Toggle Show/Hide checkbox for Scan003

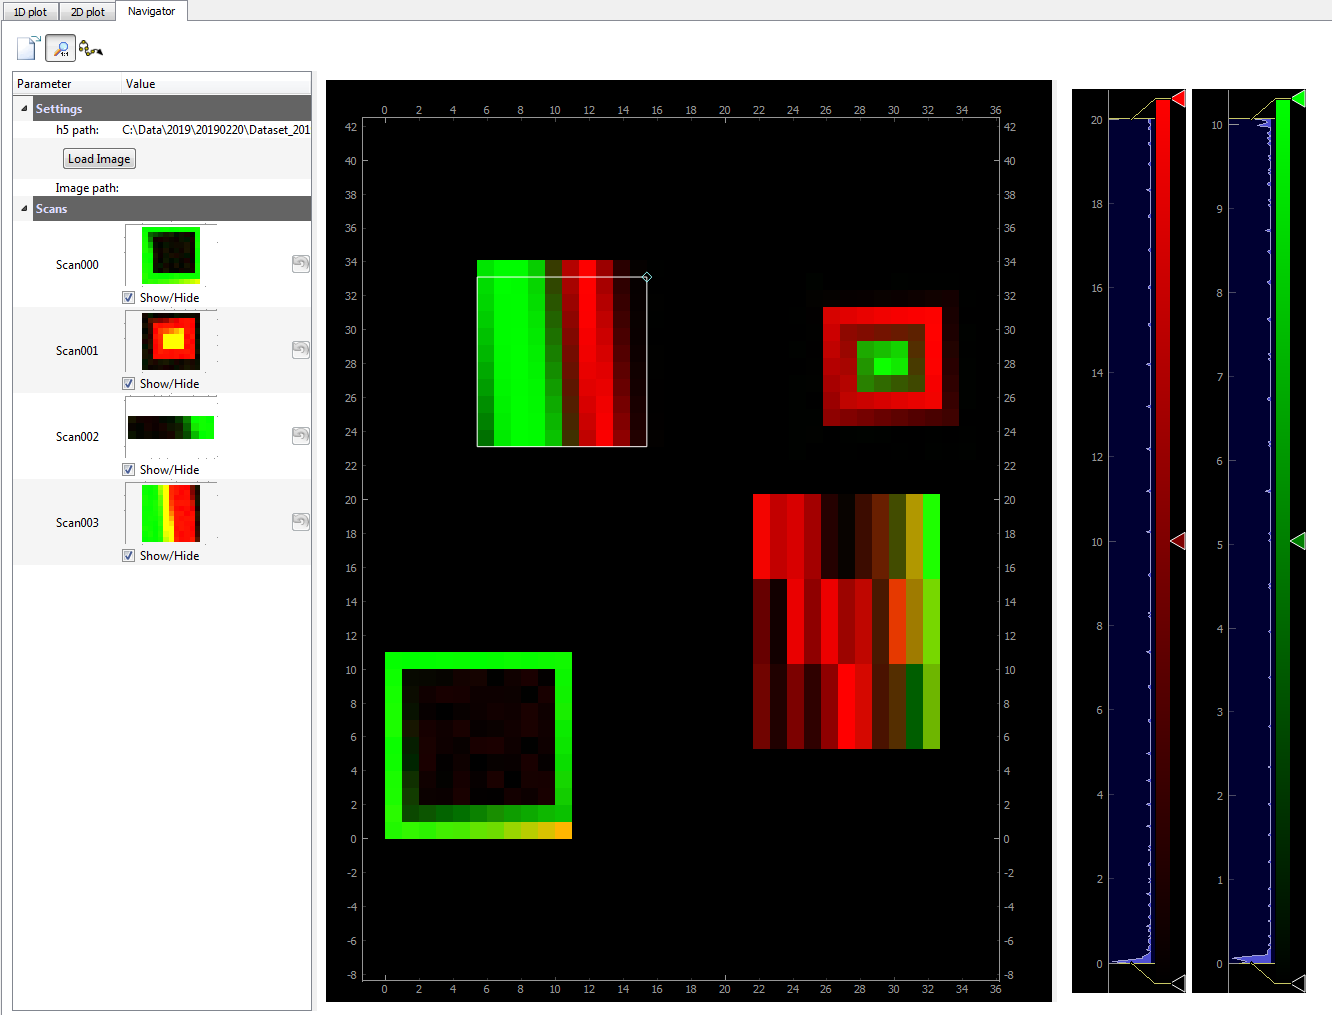tap(128, 556)
